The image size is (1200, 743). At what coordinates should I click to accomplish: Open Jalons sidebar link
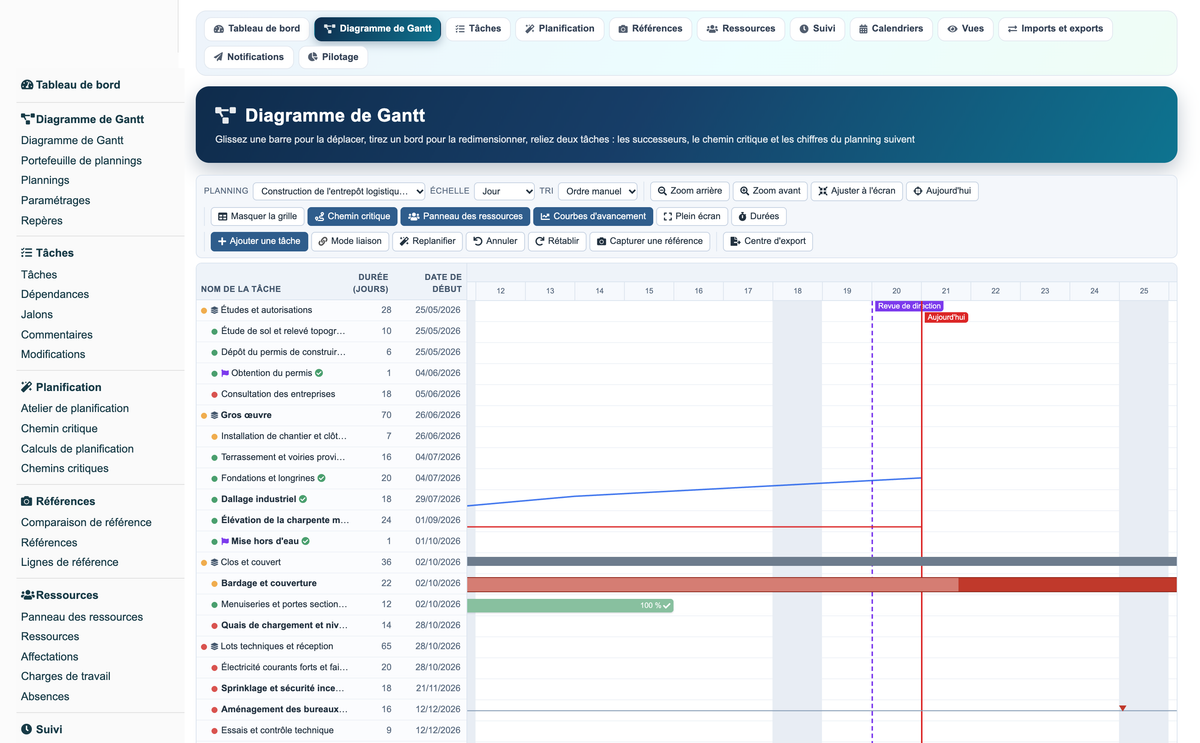click(x=37, y=314)
